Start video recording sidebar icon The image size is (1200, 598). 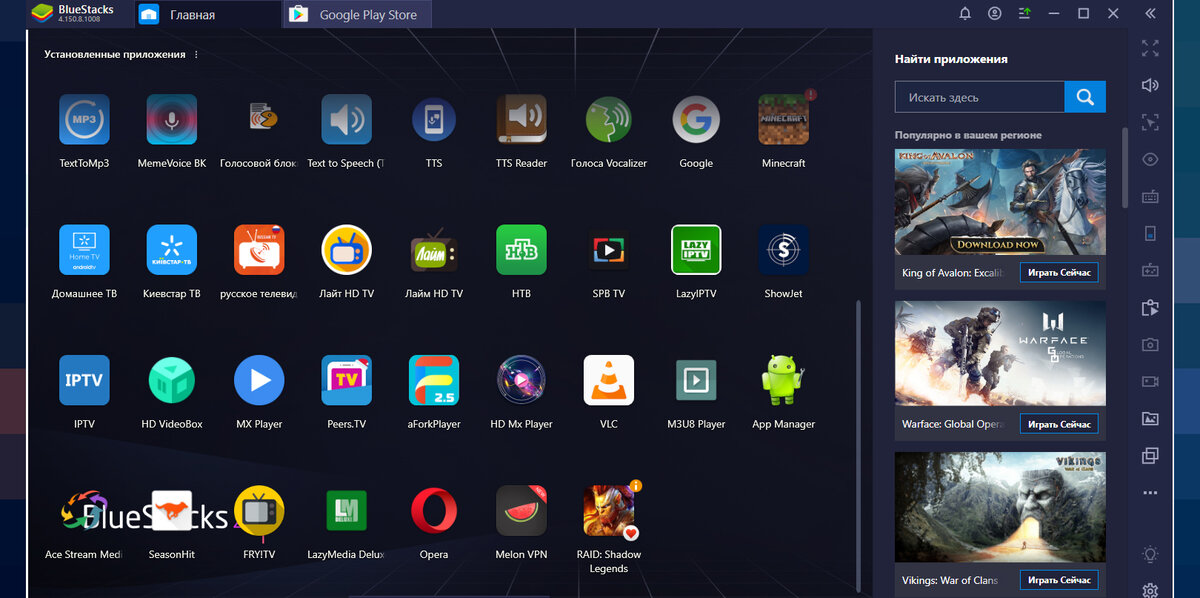coord(1150,381)
